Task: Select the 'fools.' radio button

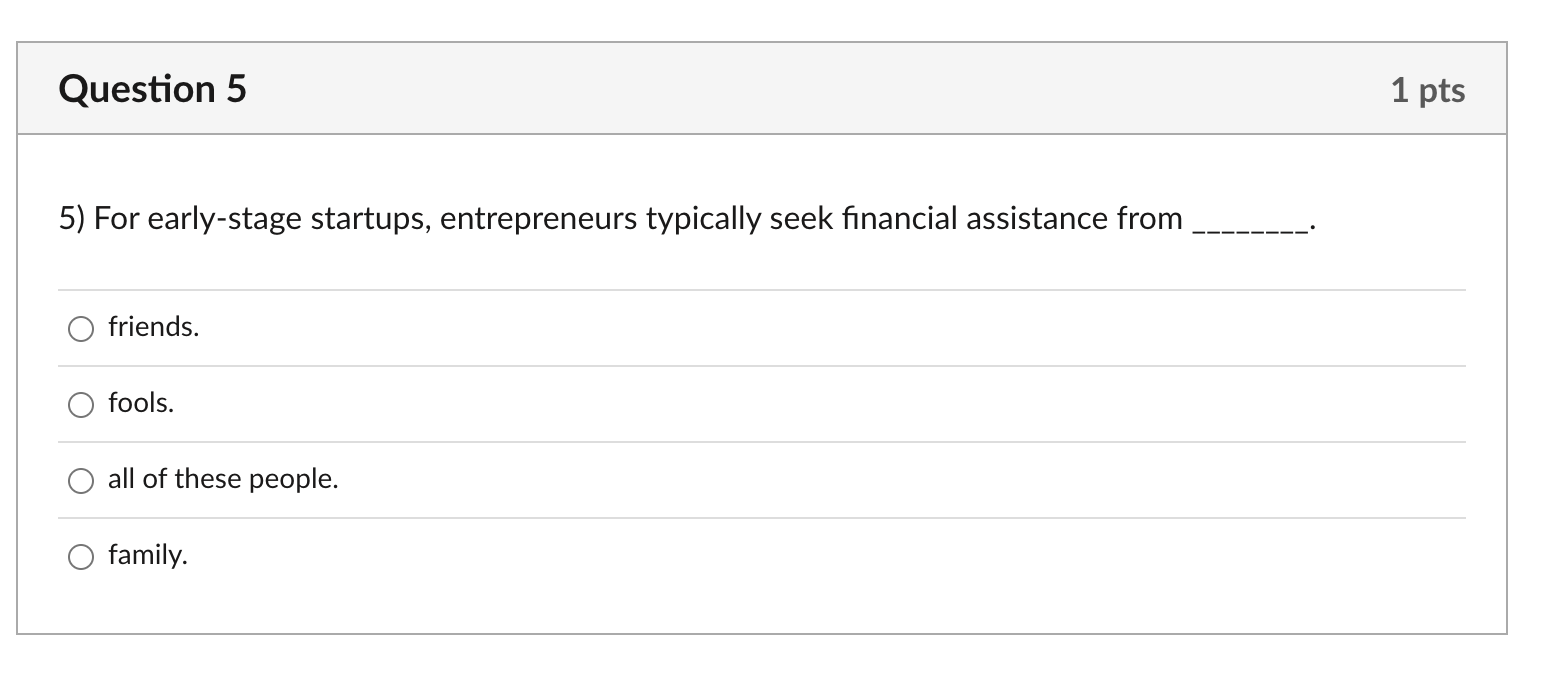Action: click(81, 404)
